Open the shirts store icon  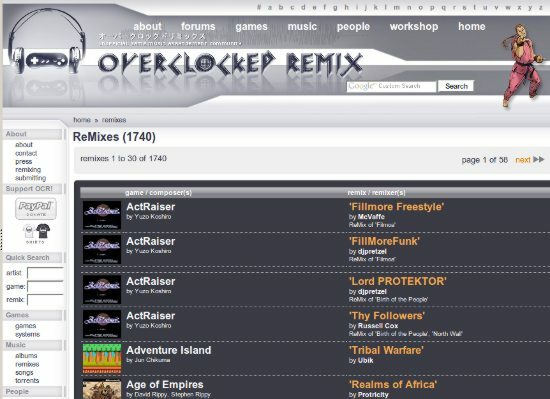pyautogui.click(x=36, y=234)
